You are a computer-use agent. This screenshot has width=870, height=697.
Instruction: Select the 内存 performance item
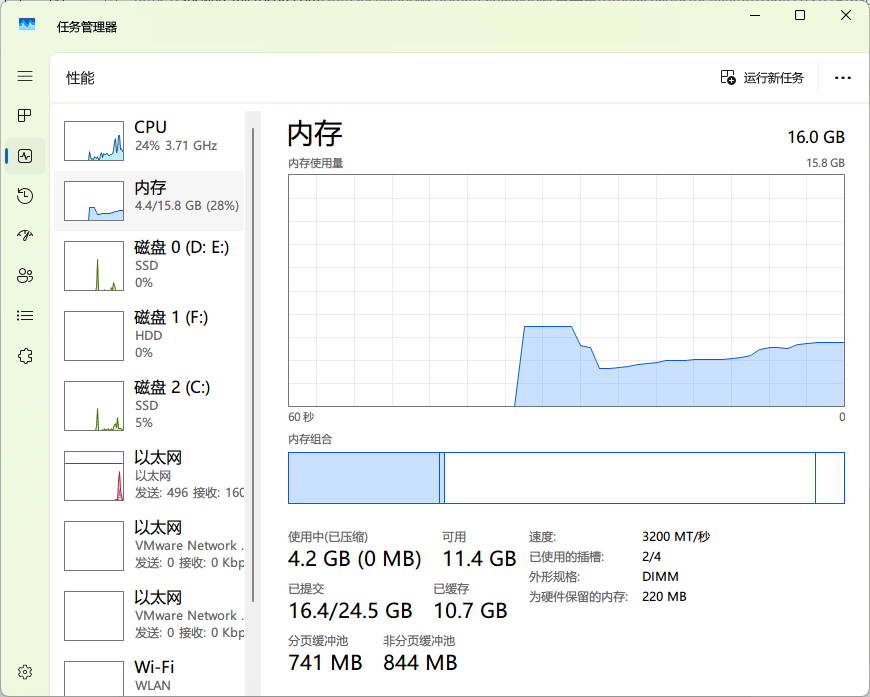149,201
